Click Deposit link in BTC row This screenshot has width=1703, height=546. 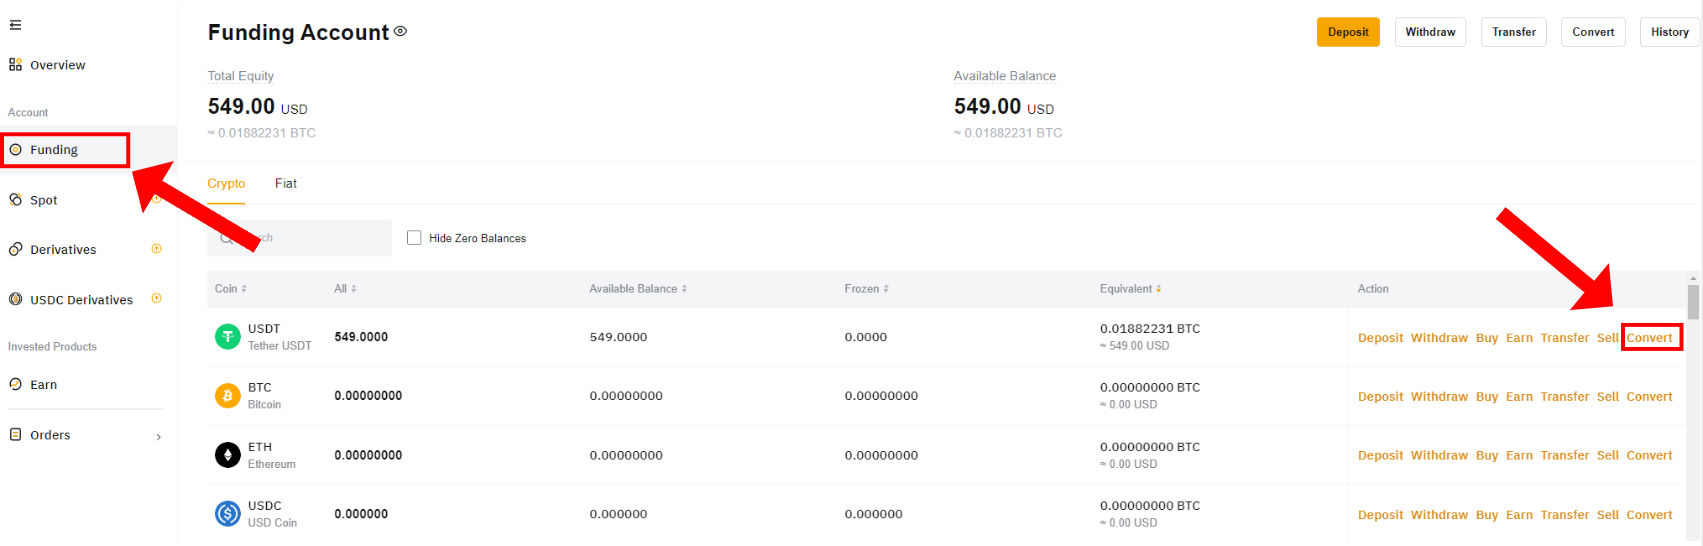pos(1380,397)
